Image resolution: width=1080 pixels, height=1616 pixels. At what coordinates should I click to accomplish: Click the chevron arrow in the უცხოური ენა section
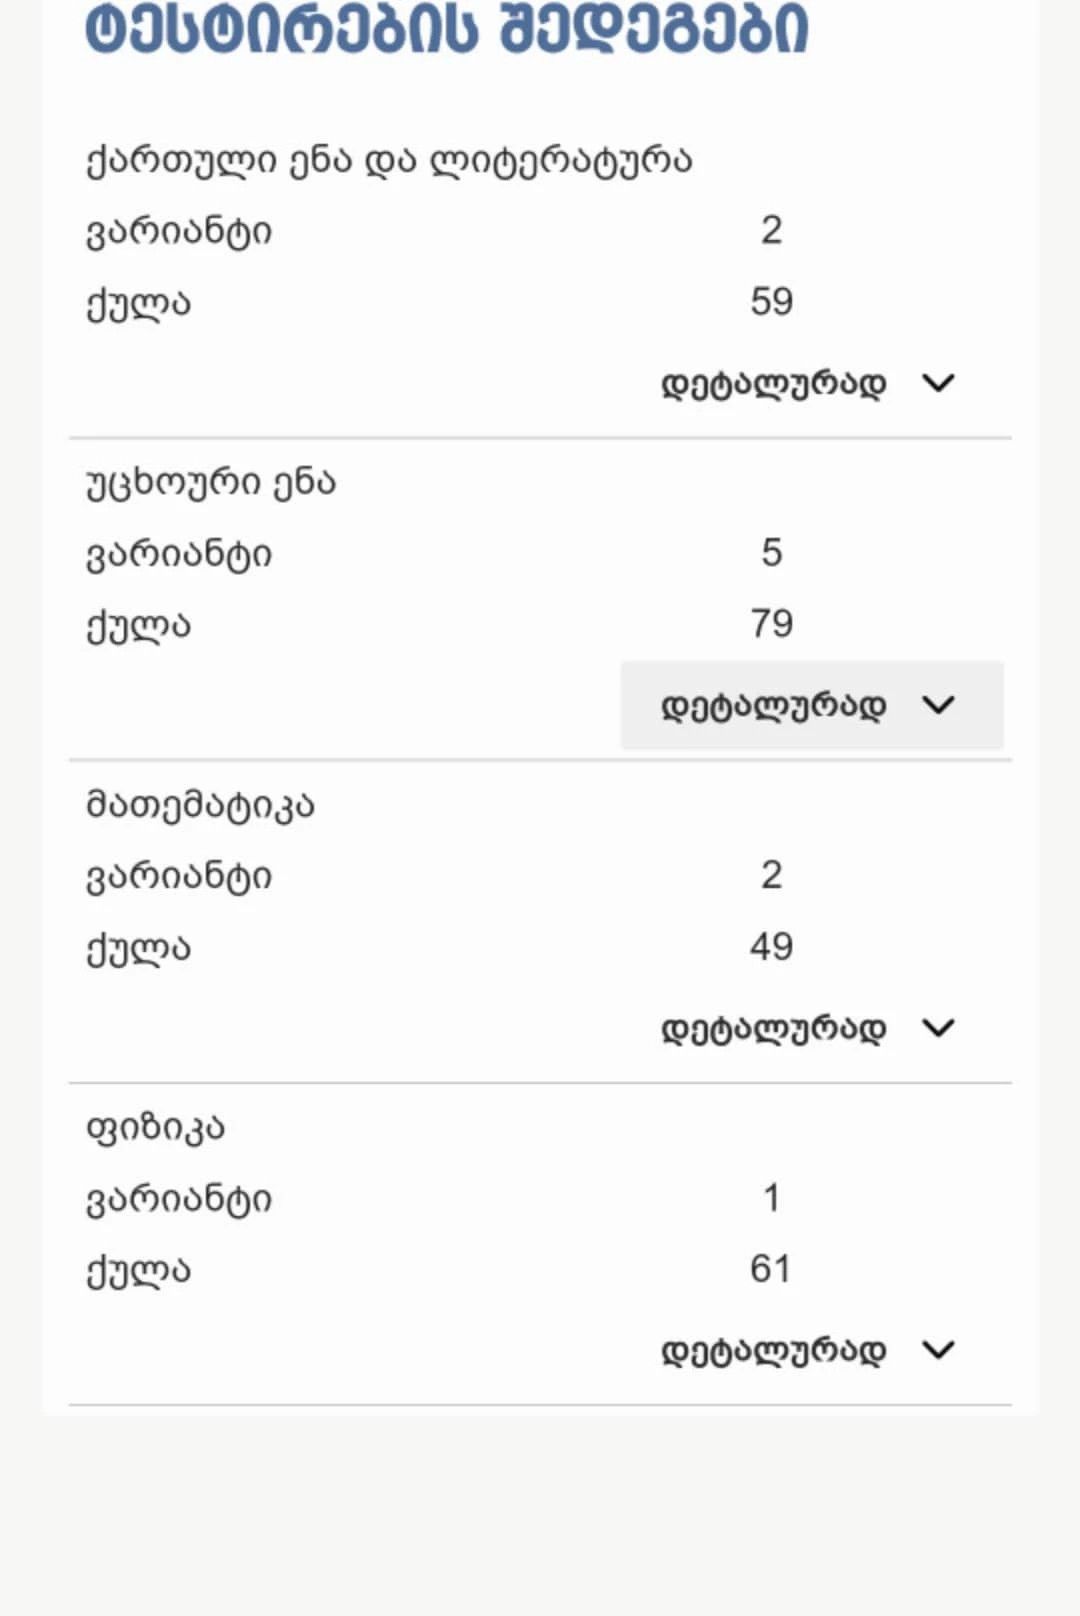pyautogui.click(x=938, y=705)
